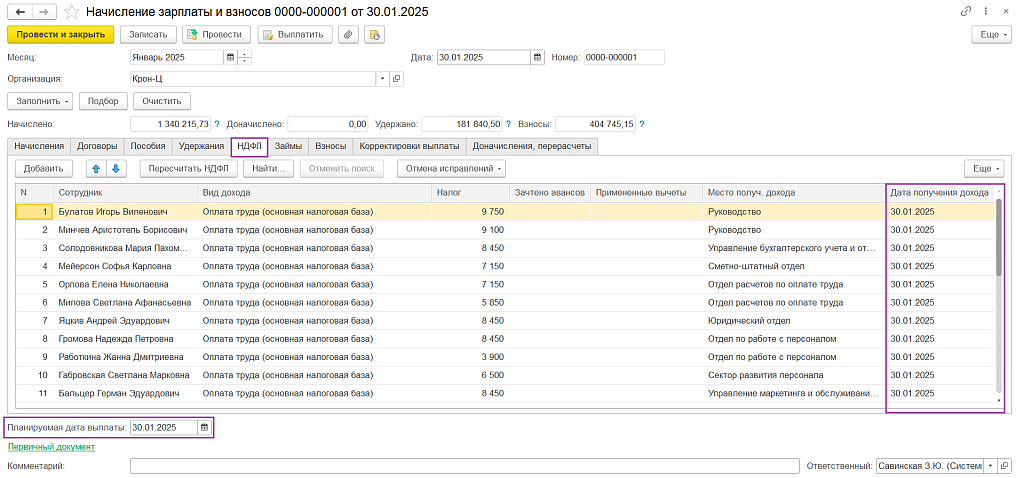Screen dimensions: 1024x478
Task: Move row down with blue arrow
Action: coord(116,168)
